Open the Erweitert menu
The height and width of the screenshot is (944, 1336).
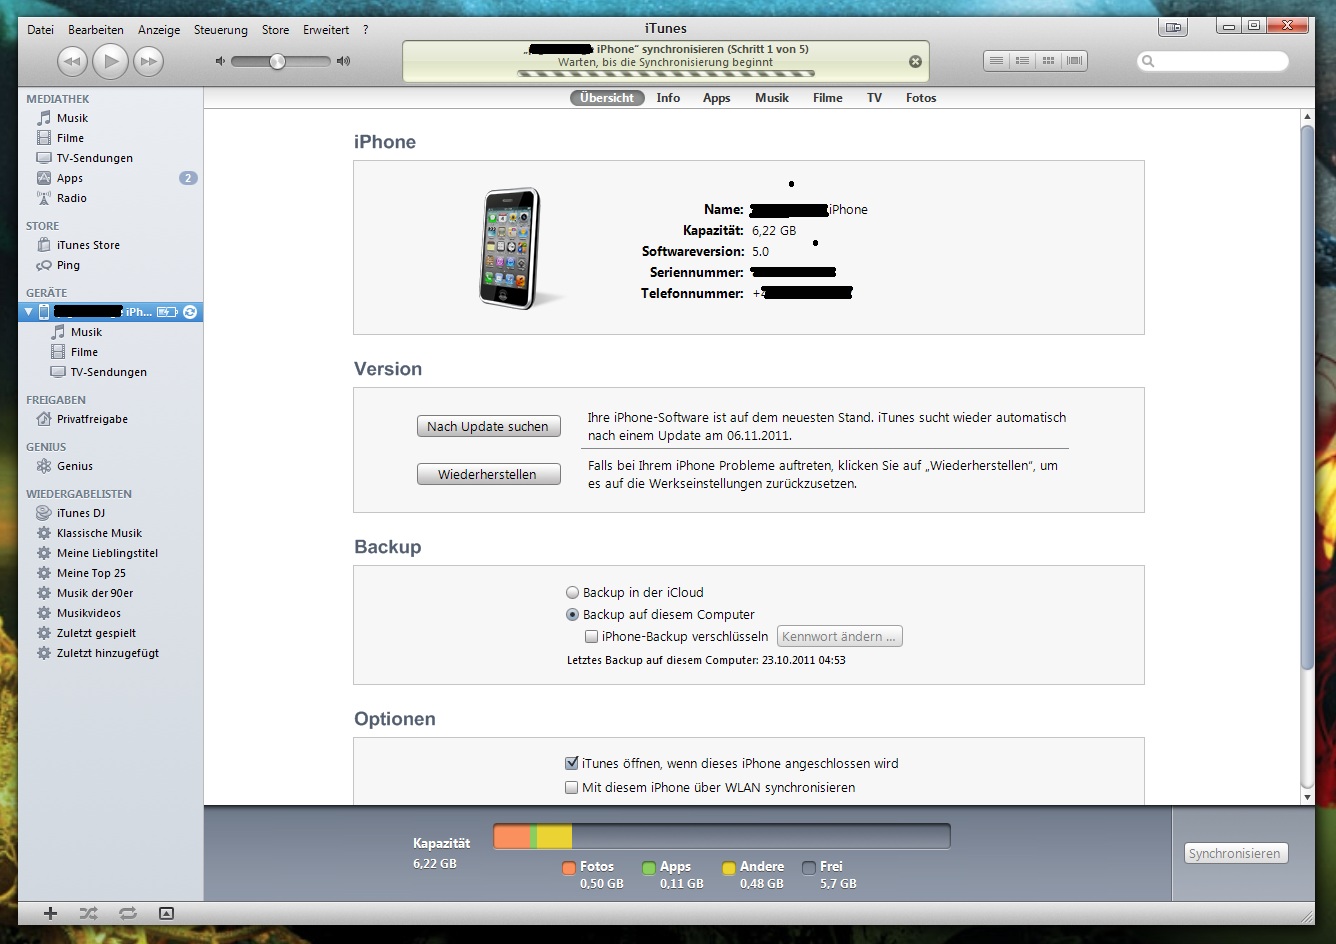click(x=326, y=30)
